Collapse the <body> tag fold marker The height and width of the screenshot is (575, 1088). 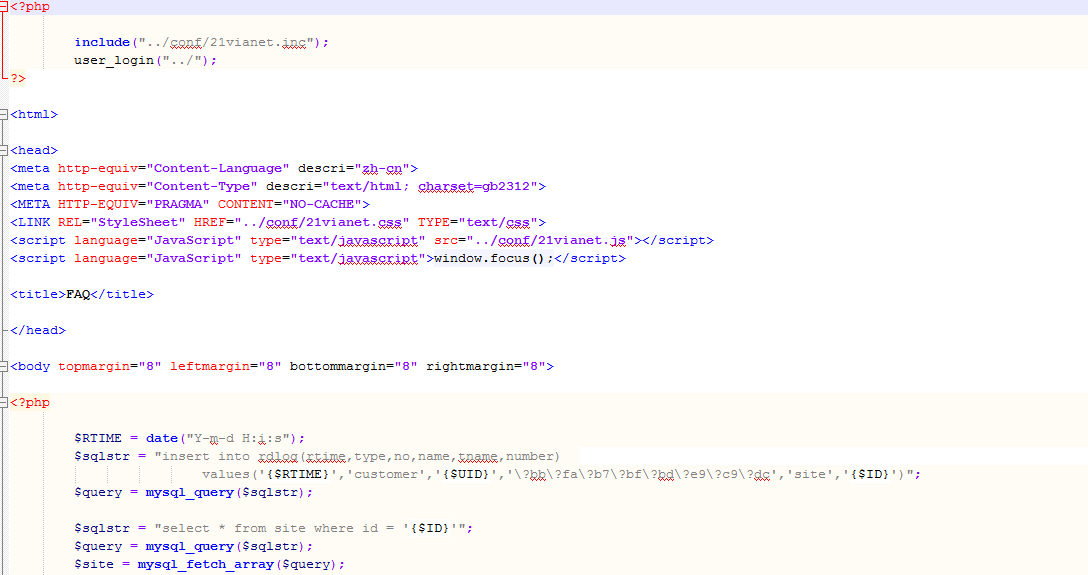[x=3, y=366]
